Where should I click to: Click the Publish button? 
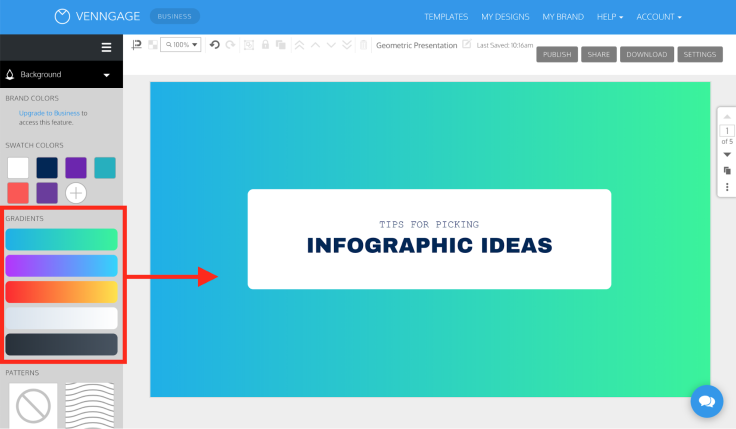pyautogui.click(x=557, y=54)
